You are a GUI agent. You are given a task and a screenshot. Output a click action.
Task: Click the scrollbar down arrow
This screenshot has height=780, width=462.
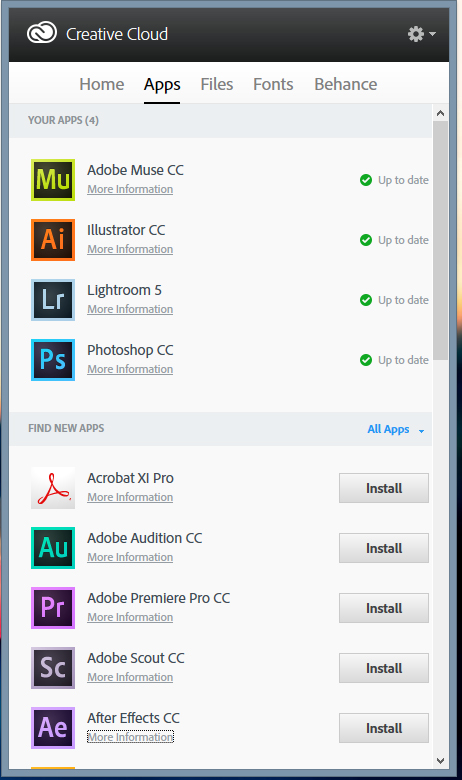point(440,761)
